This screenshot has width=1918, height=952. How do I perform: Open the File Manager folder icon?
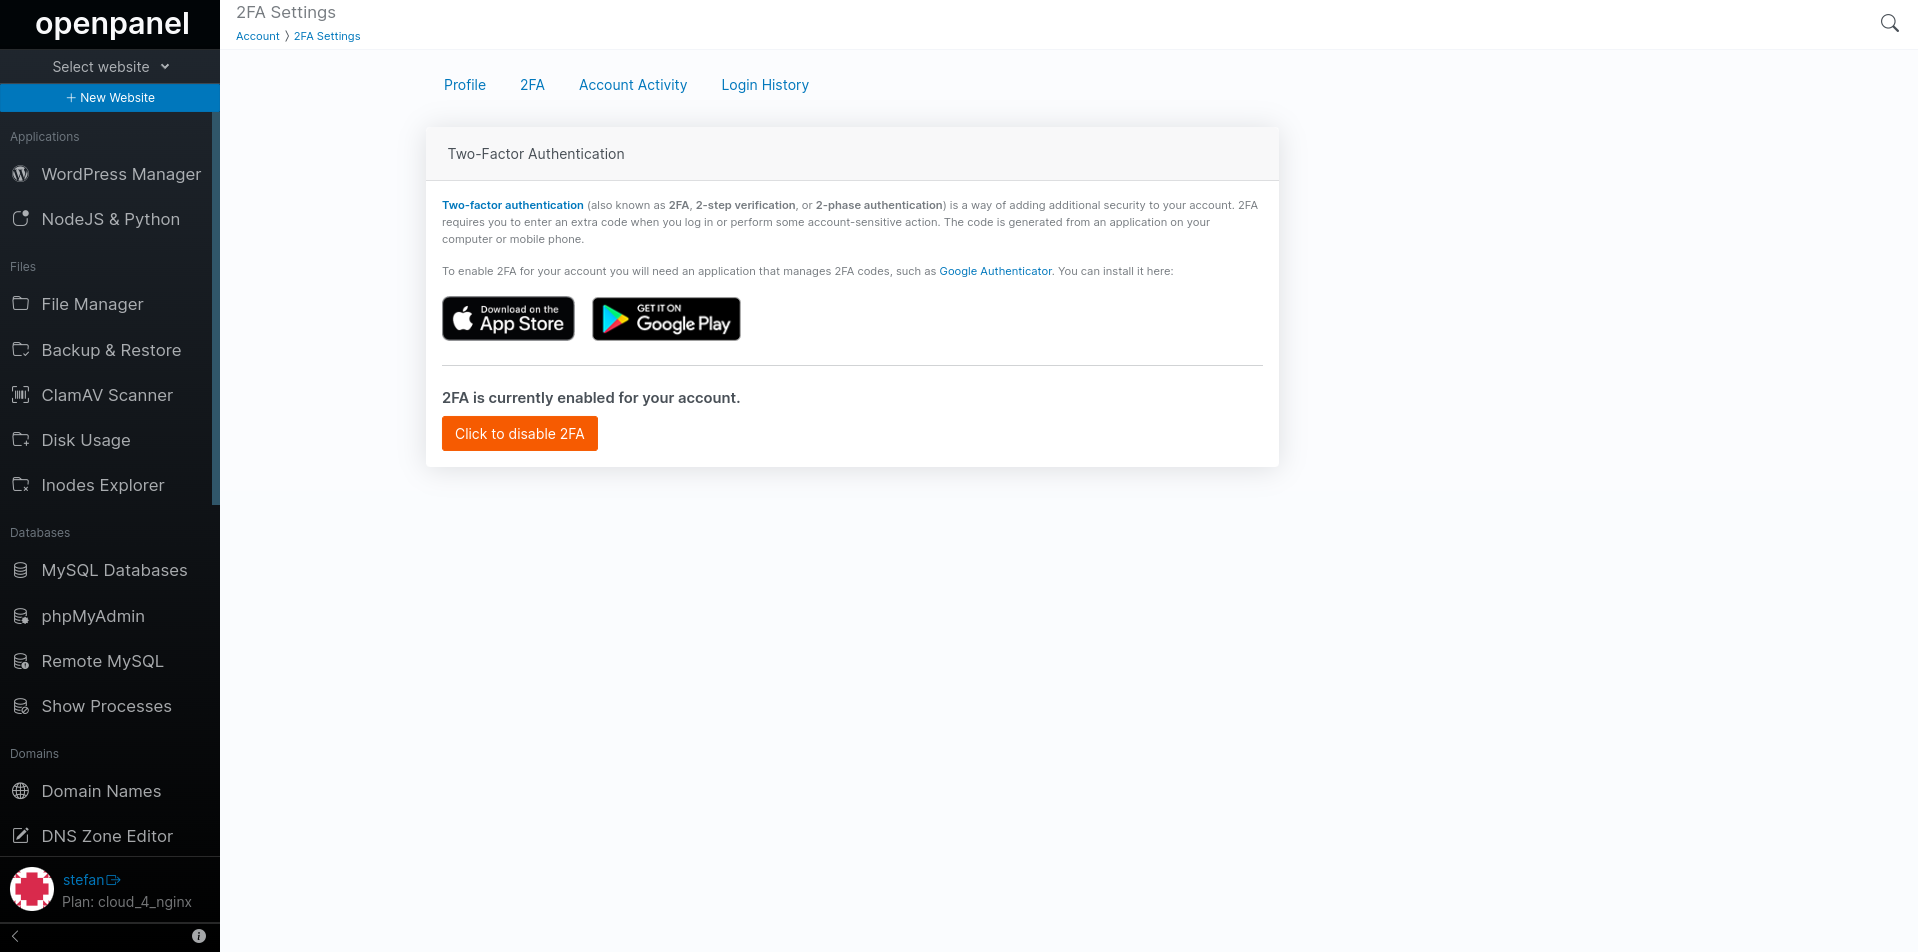coord(20,303)
